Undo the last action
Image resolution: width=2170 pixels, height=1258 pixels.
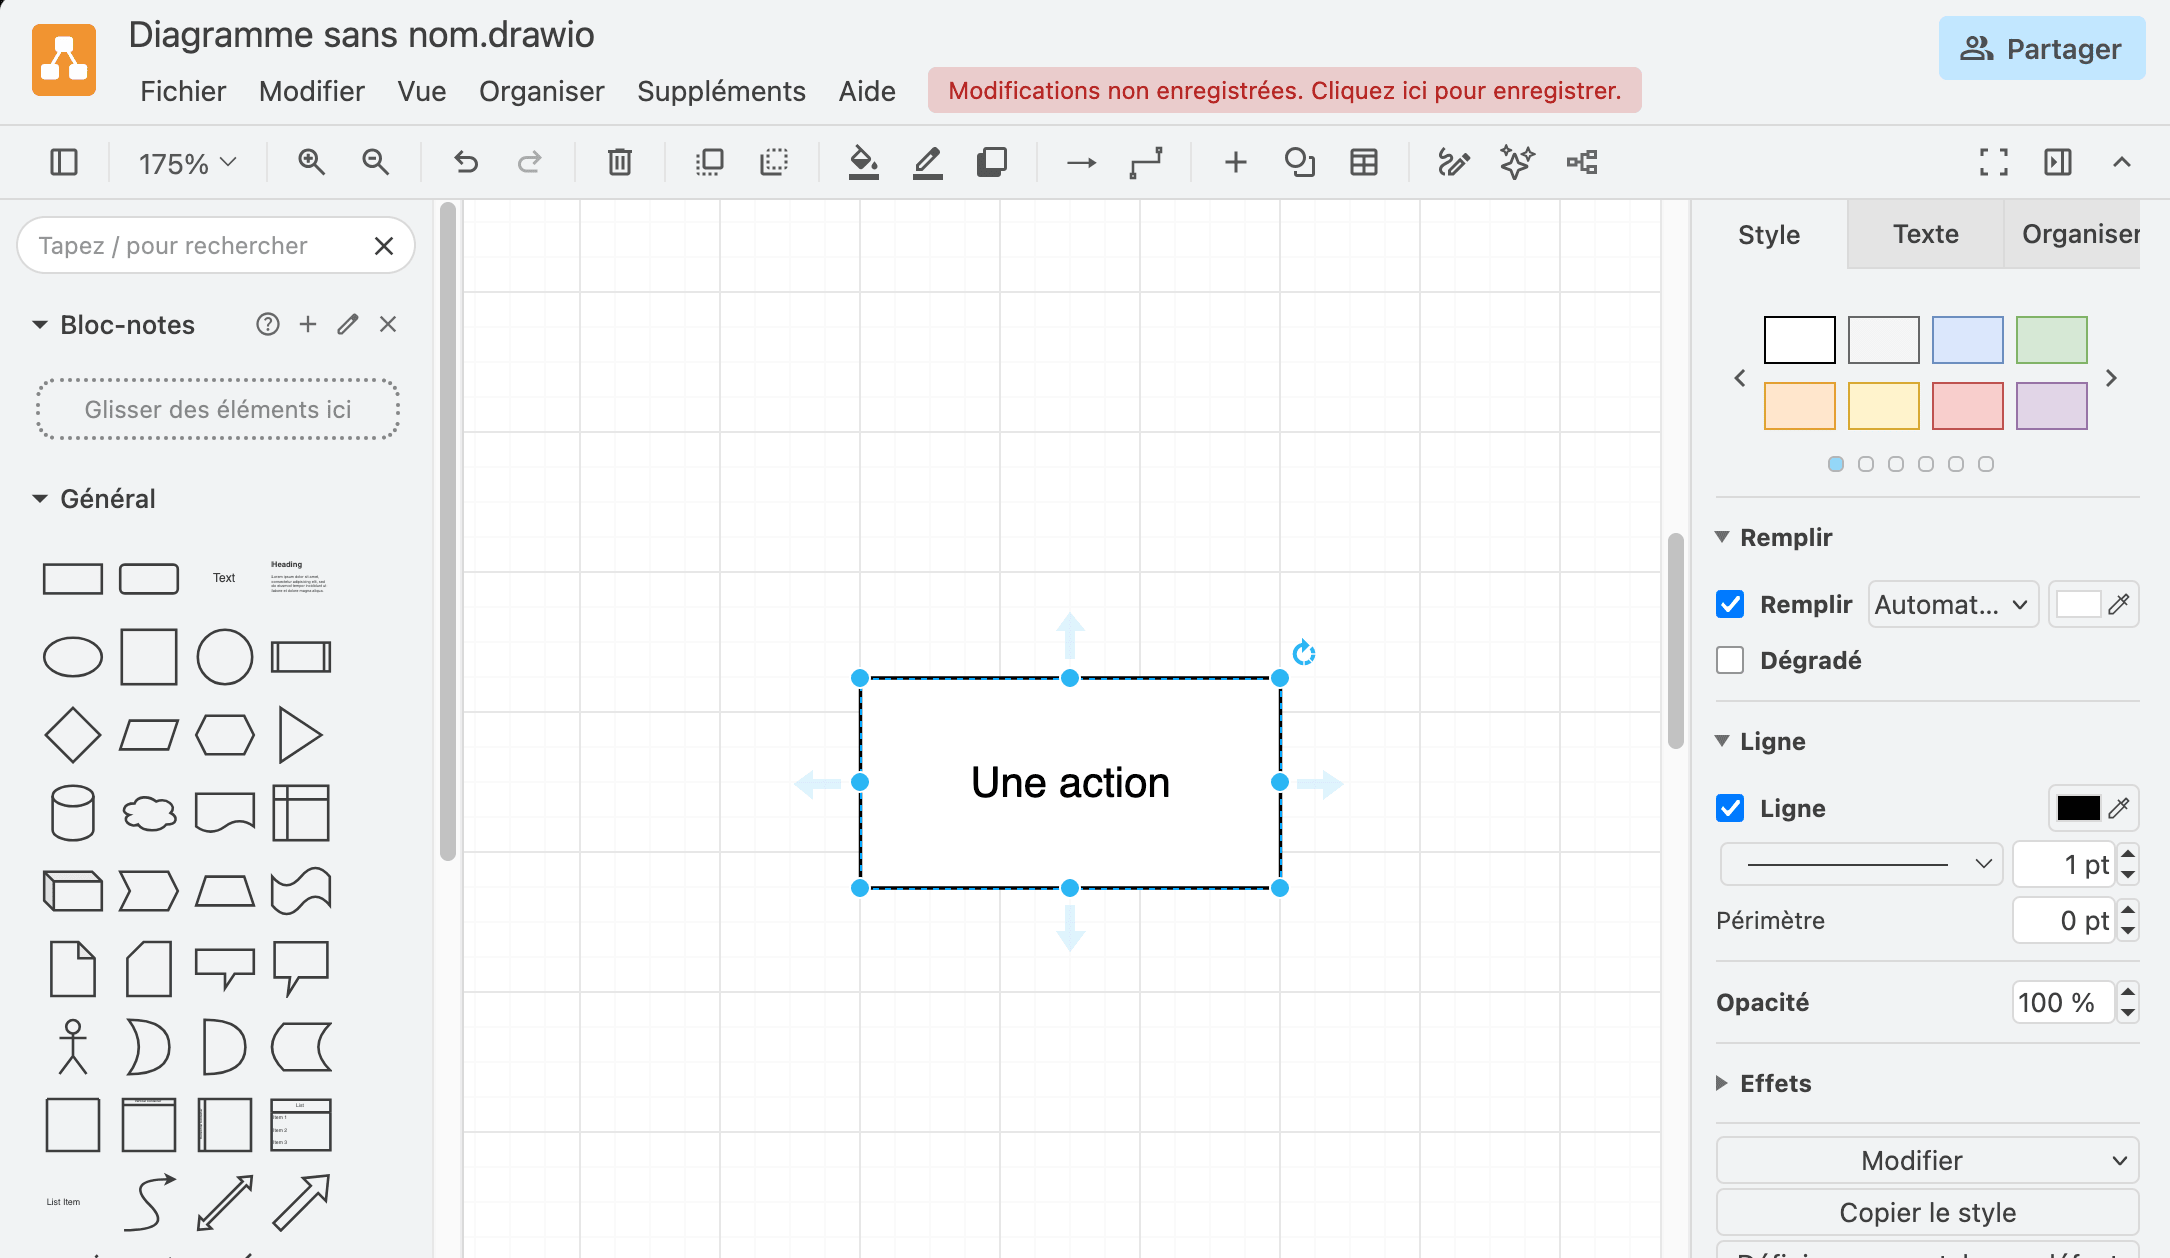coord(466,162)
